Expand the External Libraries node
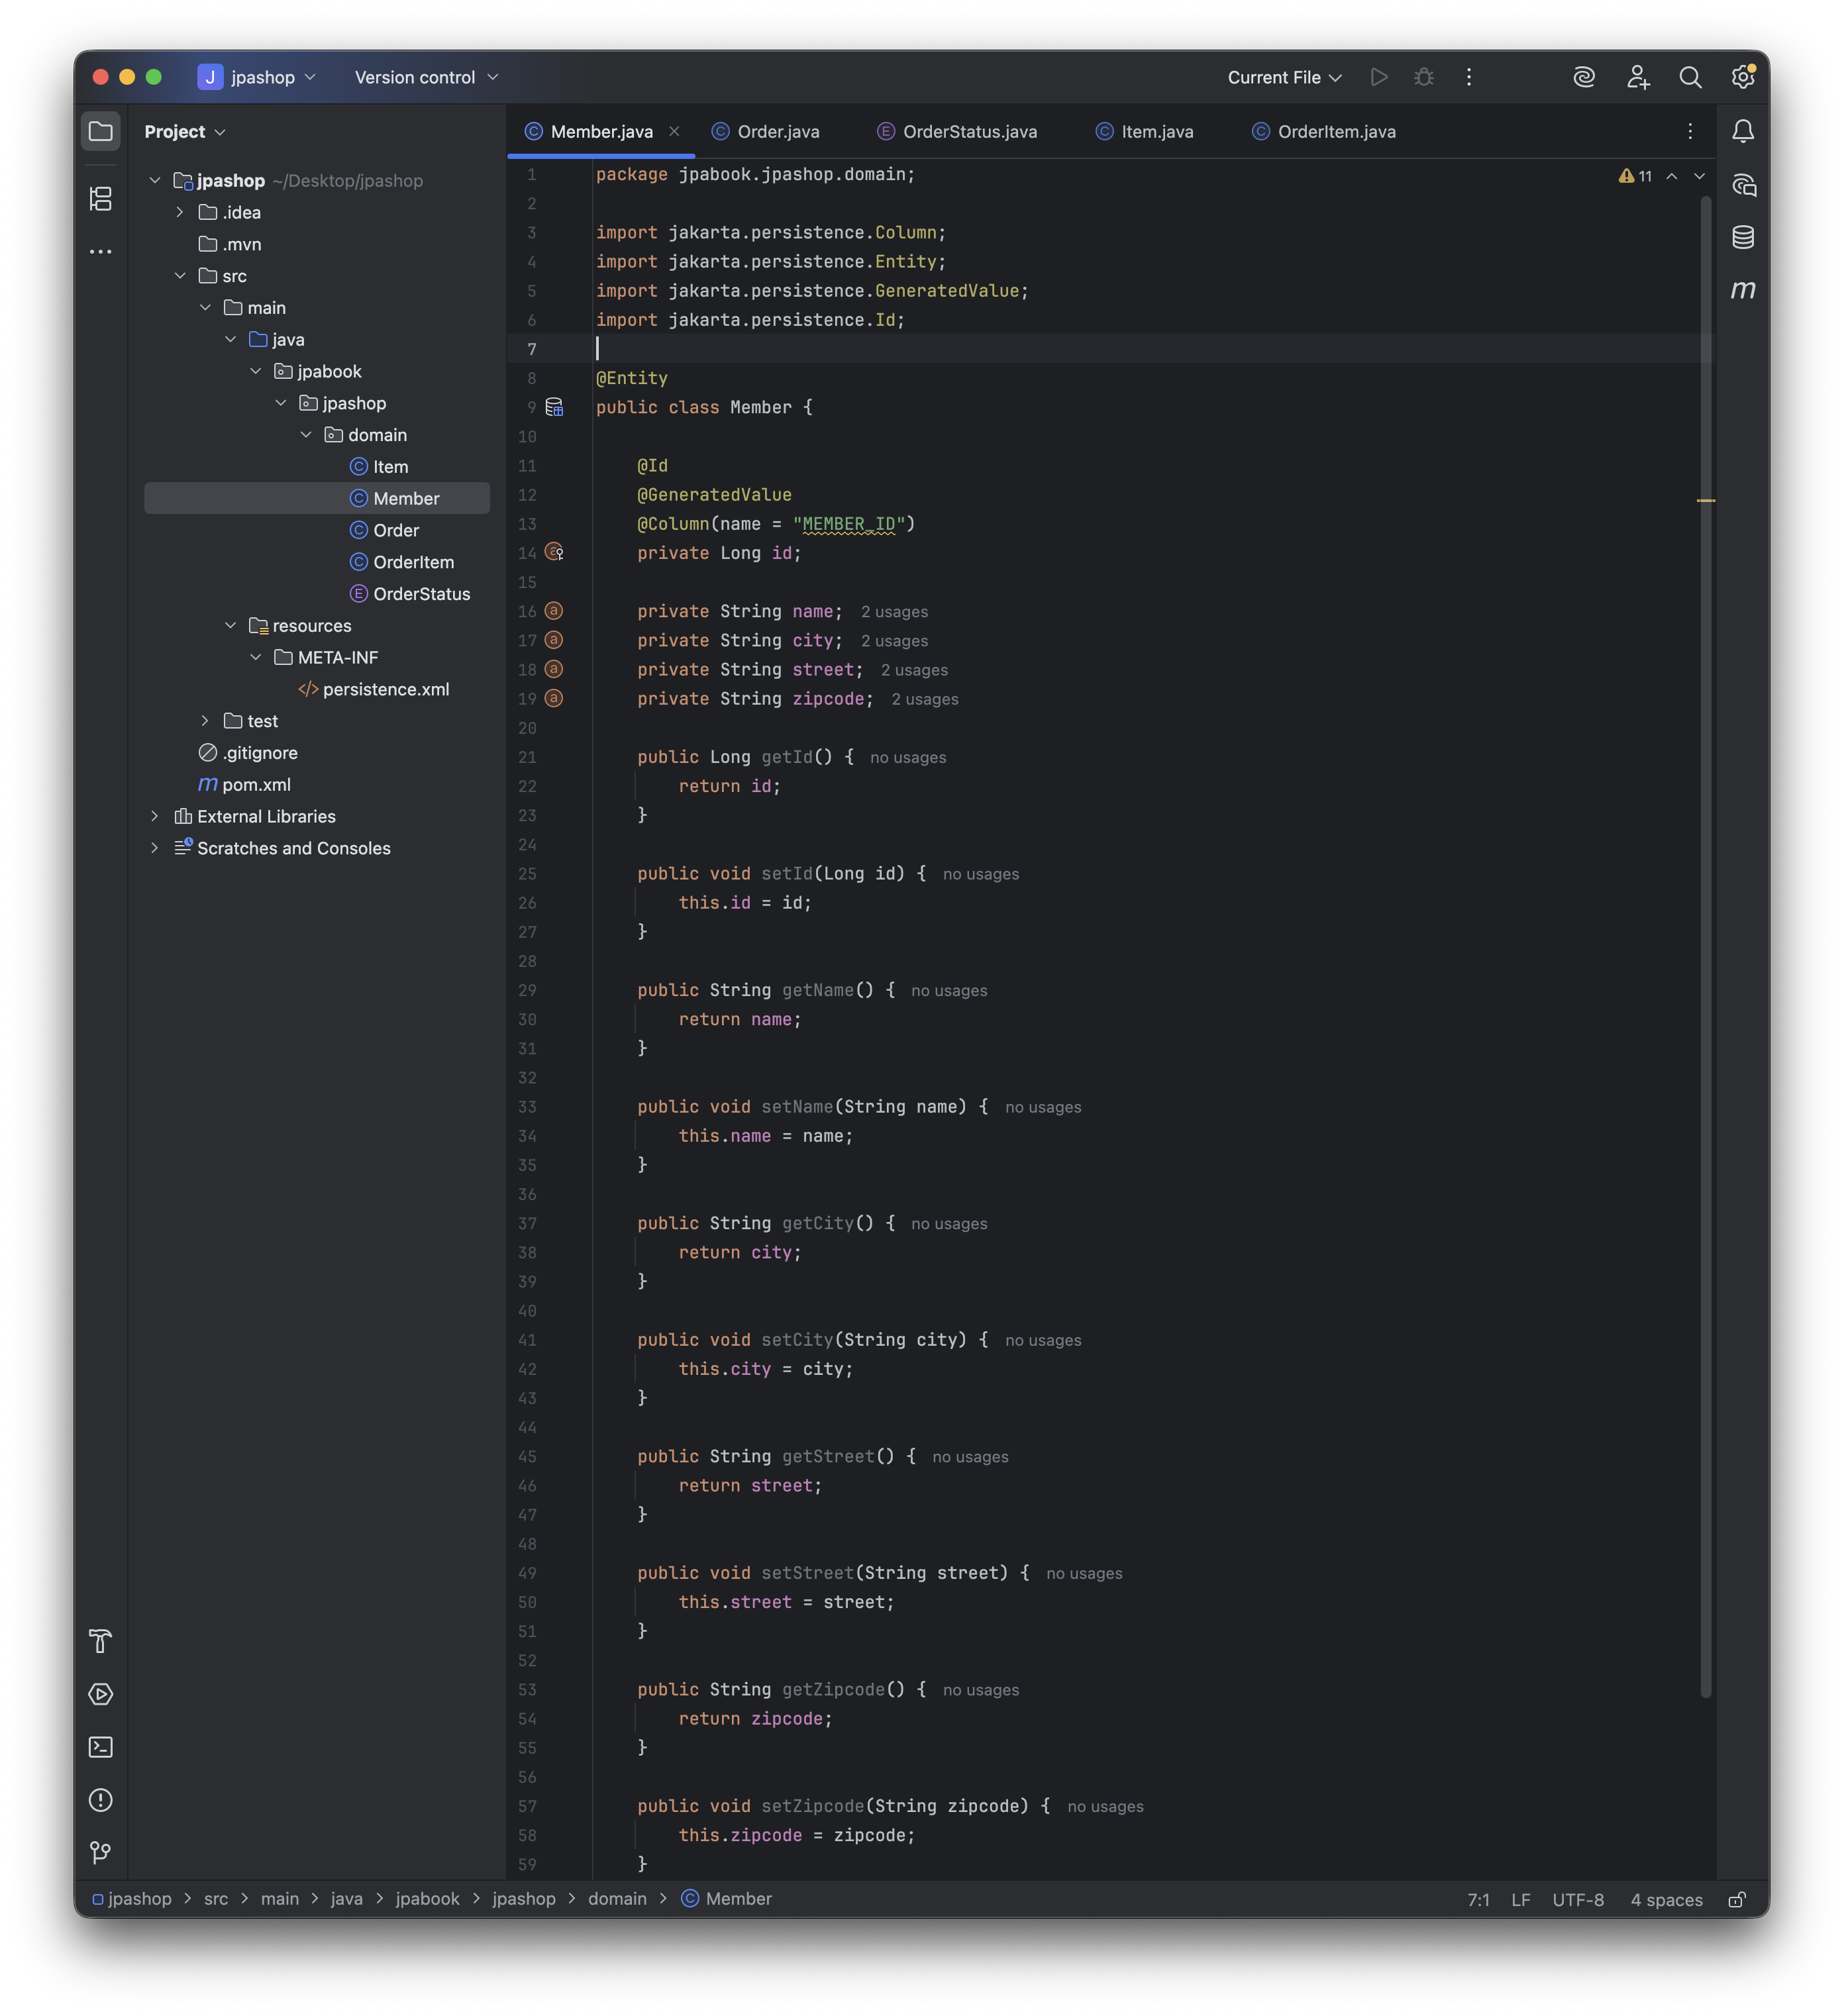Image resolution: width=1844 pixels, height=2016 pixels. [x=155, y=816]
